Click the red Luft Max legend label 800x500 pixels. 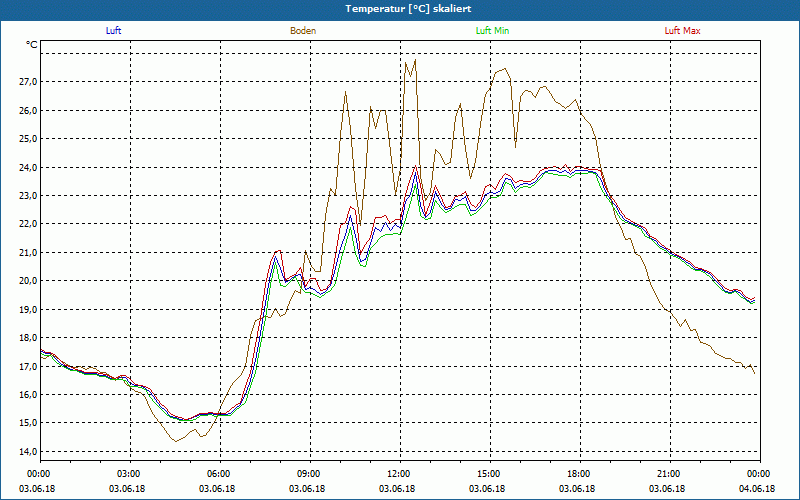pyautogui.click(x=682, y=31)
